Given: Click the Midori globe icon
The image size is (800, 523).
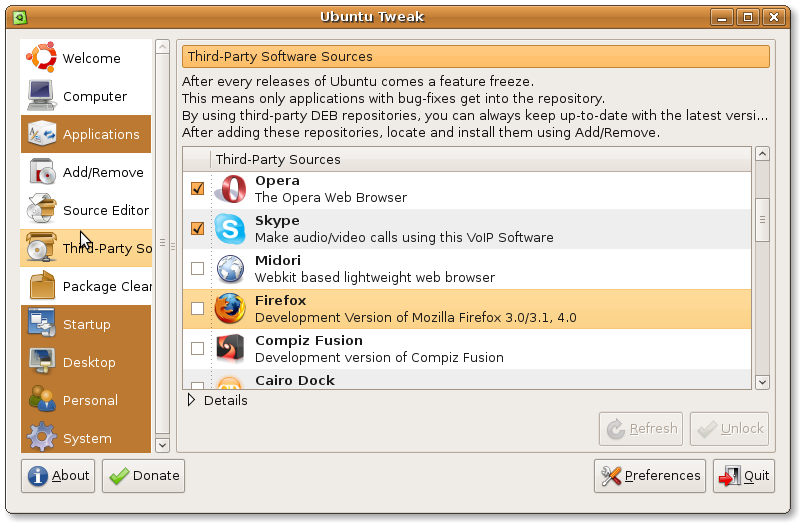Looking at the screenshot, I should point(231,269).
